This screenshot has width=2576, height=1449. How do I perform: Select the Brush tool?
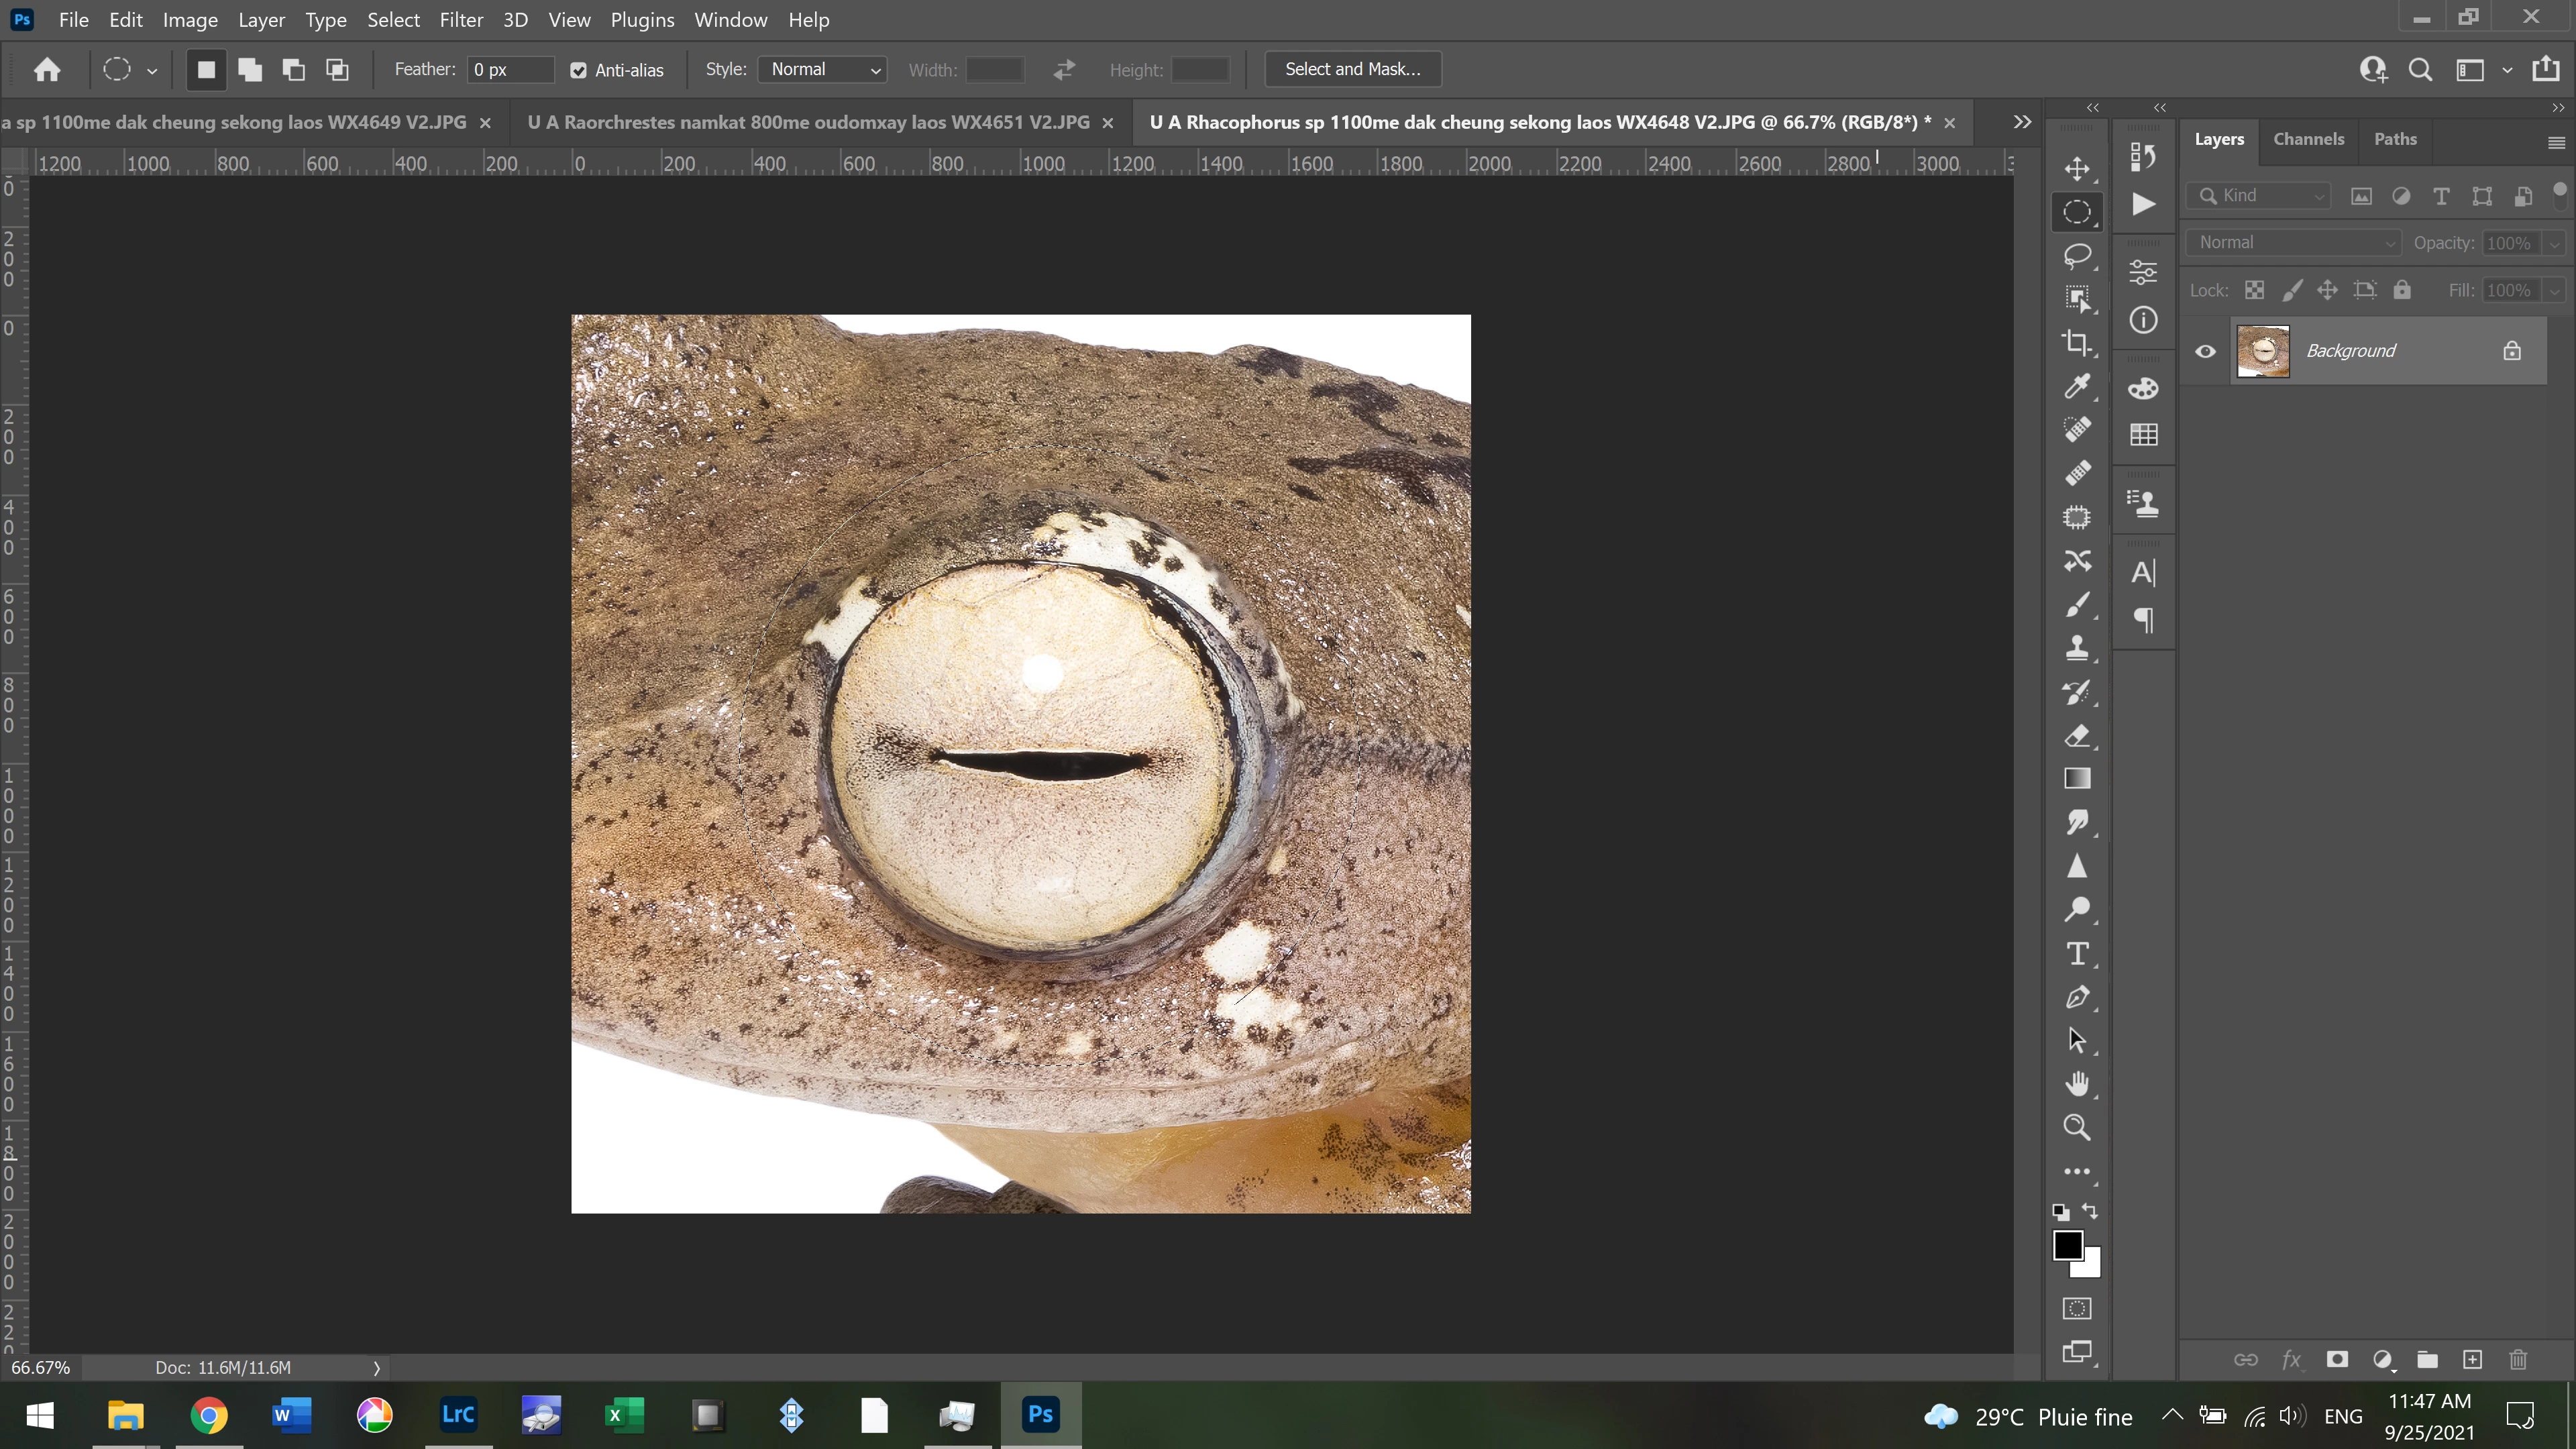[x=2077, y=604]
